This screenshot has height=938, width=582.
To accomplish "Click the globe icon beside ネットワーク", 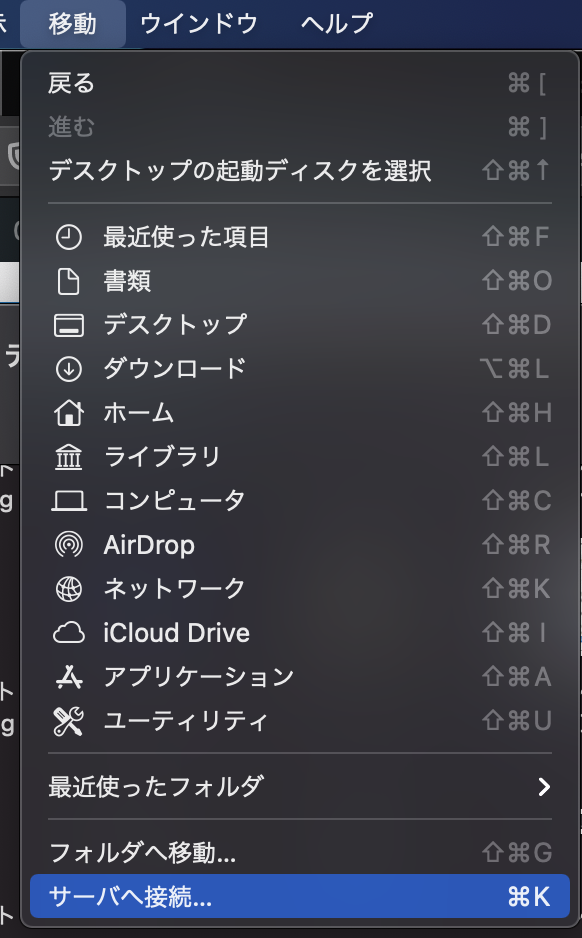I will pyautogui.click(x=69, y=589).
